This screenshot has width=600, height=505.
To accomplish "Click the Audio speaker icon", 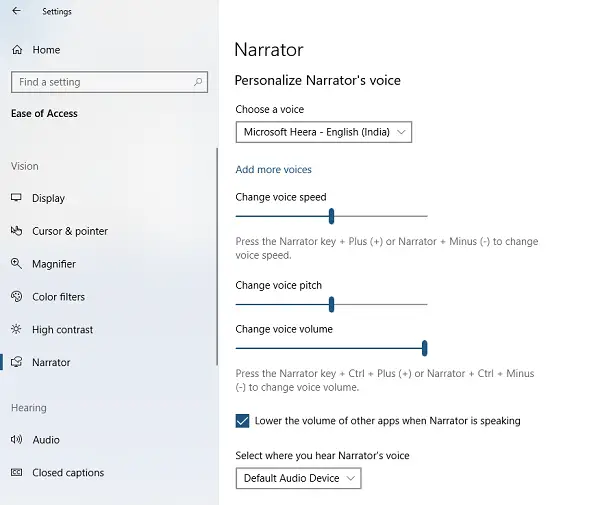I will click(16, 440).
